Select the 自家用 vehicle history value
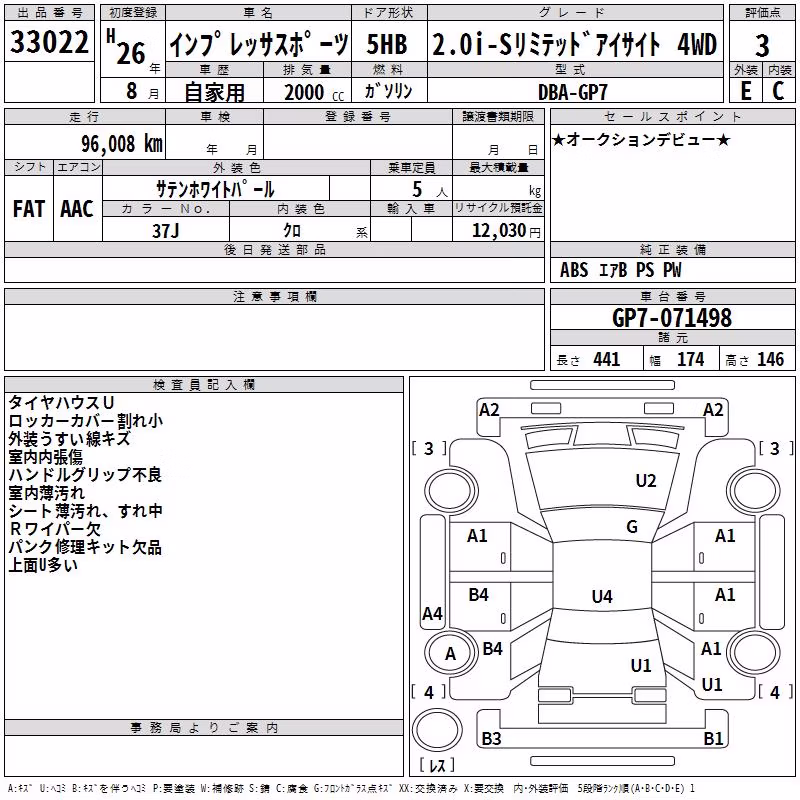The image size is (800, 800). 214,92
